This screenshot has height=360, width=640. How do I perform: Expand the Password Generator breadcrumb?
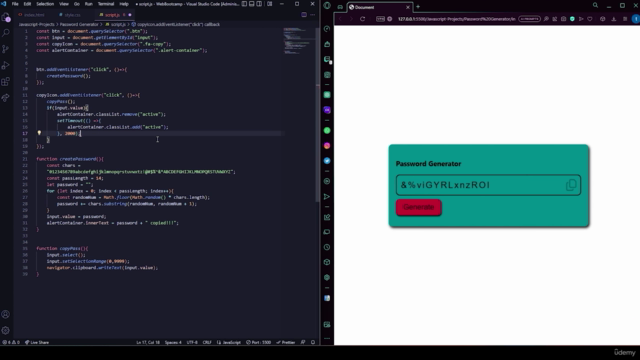(x=79, y=24)
